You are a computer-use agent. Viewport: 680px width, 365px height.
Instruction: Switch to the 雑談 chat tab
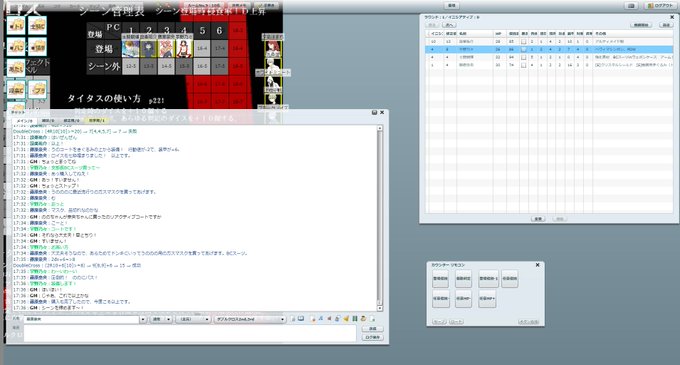point(48,121)
